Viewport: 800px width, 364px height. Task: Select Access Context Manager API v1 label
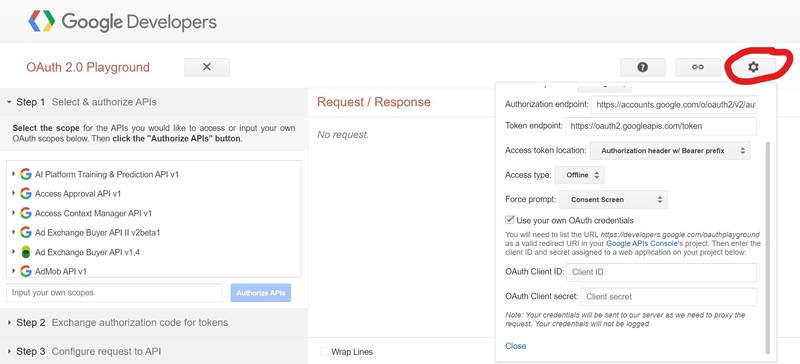(x=93, y=213)
